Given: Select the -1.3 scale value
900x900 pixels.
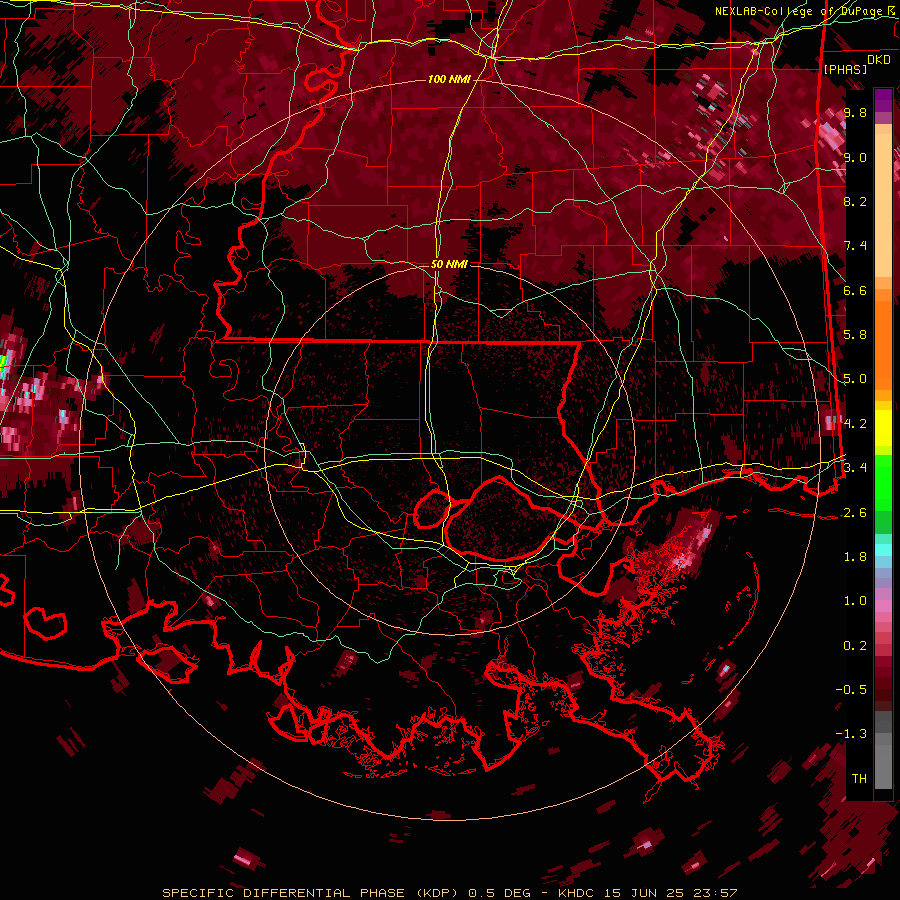Looking at the screenshot, I should [851, 734].
